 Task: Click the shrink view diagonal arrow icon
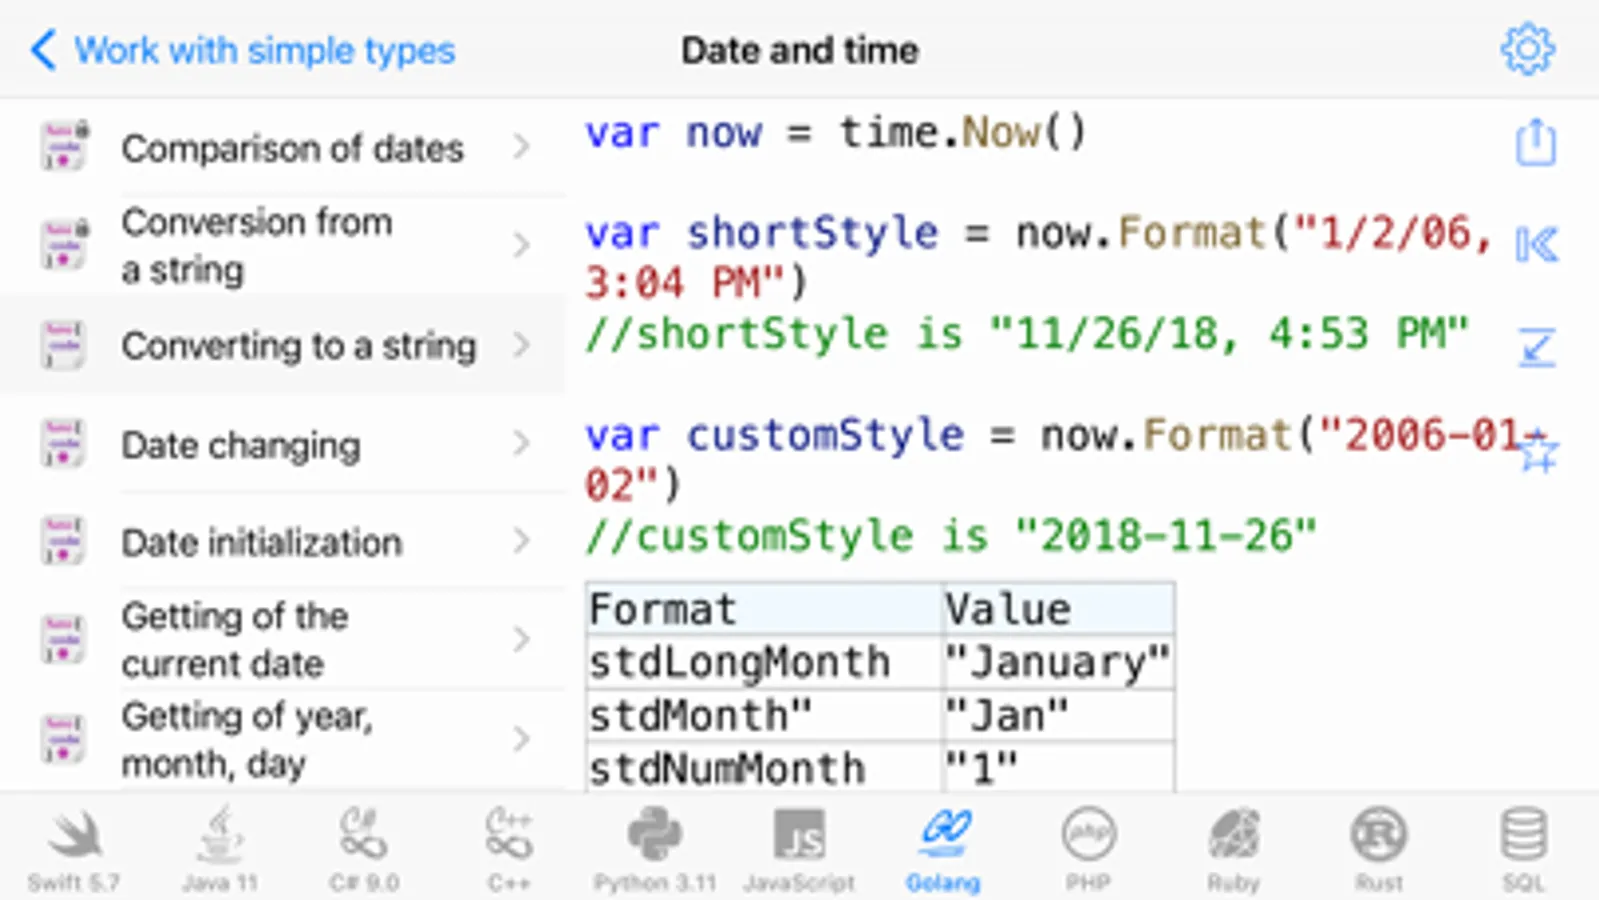(x=1536, y=347)
